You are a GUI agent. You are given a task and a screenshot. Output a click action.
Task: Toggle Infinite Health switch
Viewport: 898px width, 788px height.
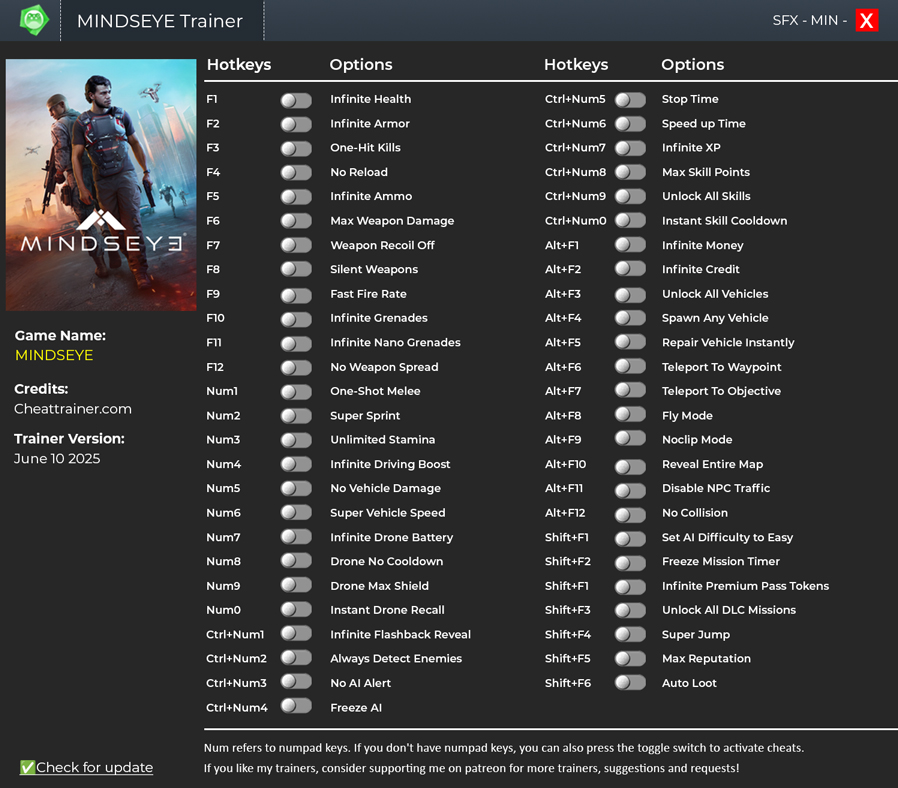[296, 100]
